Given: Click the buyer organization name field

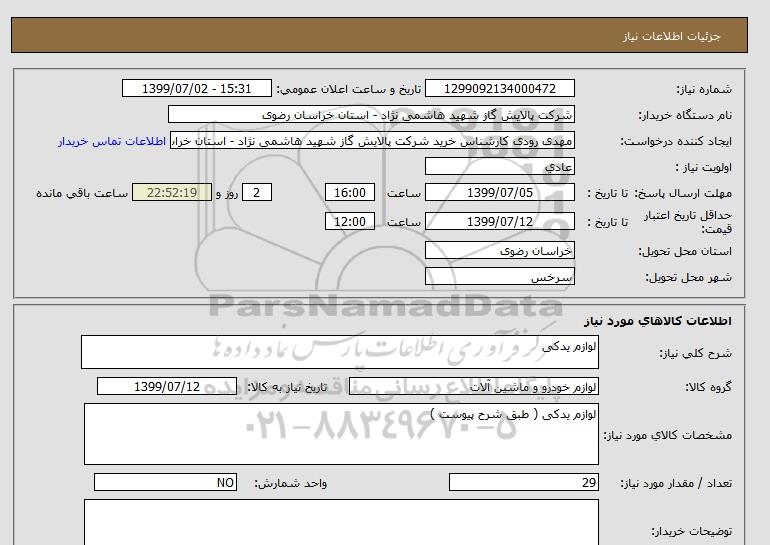Looking at the screenshot, I should click(371, 114).
